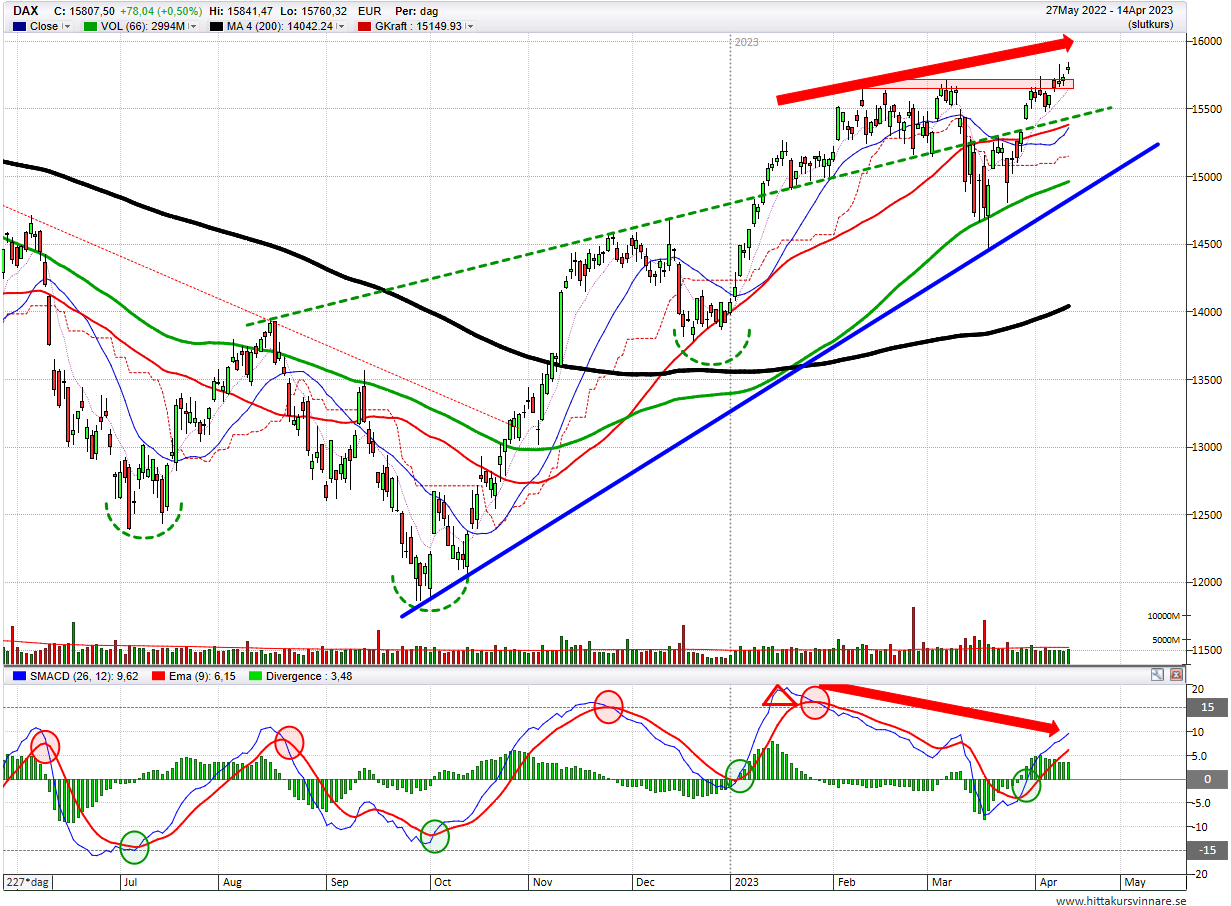1231x906 pixels.
Task: Click the 10000M volume axis label
Action: click(1166, 616)
